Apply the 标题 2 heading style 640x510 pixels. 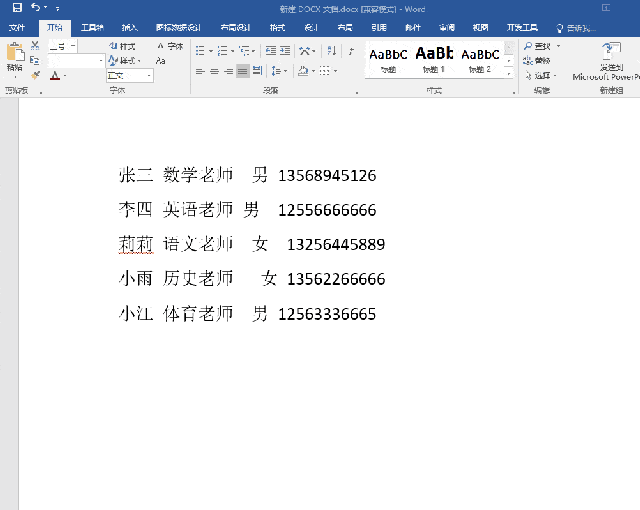480,60
